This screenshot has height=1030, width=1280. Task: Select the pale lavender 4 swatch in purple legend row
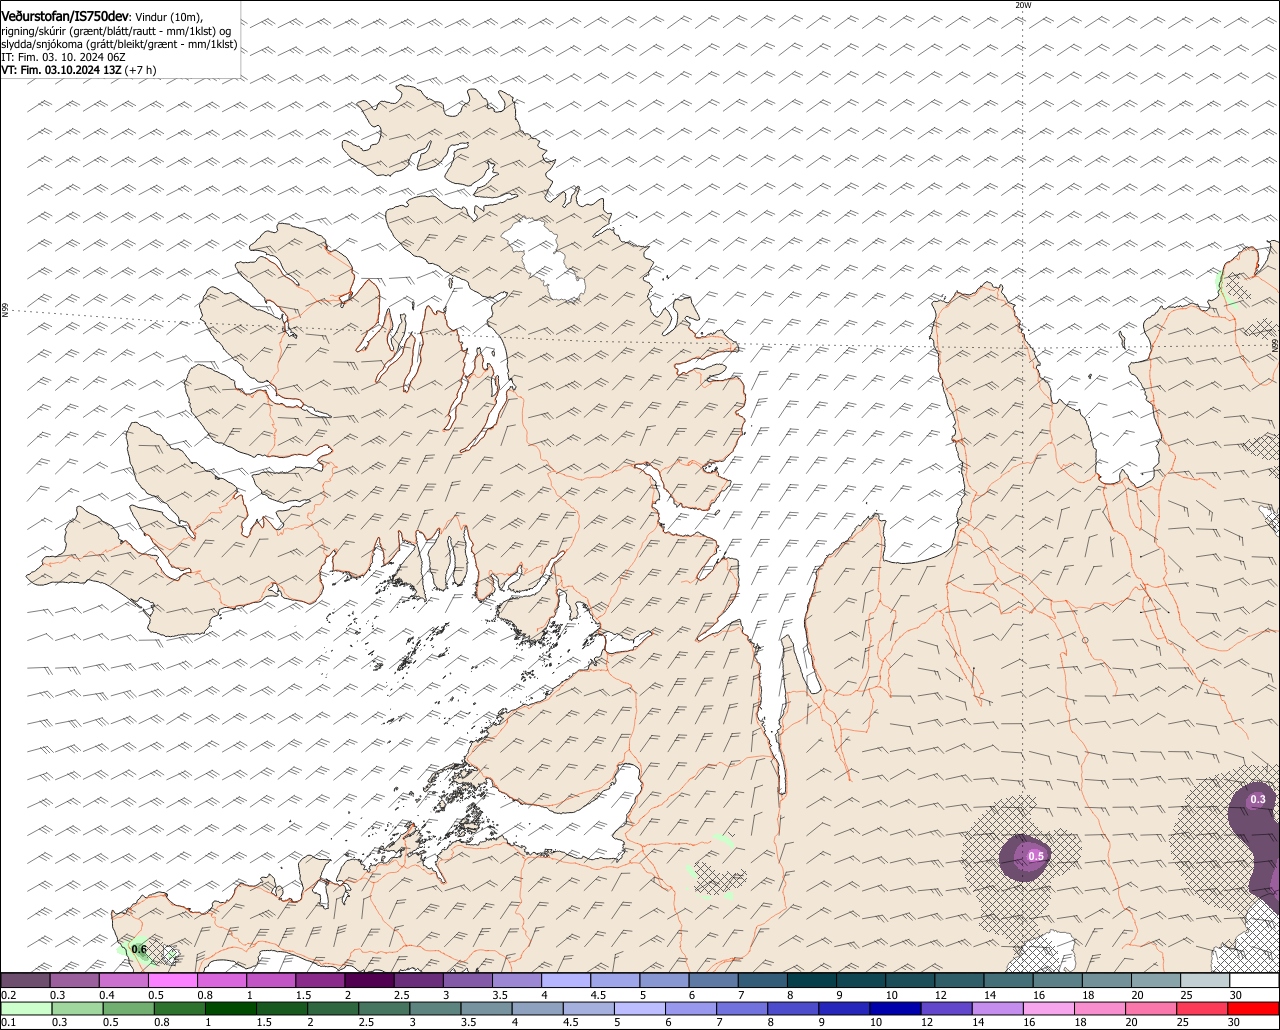coord(566,981)
